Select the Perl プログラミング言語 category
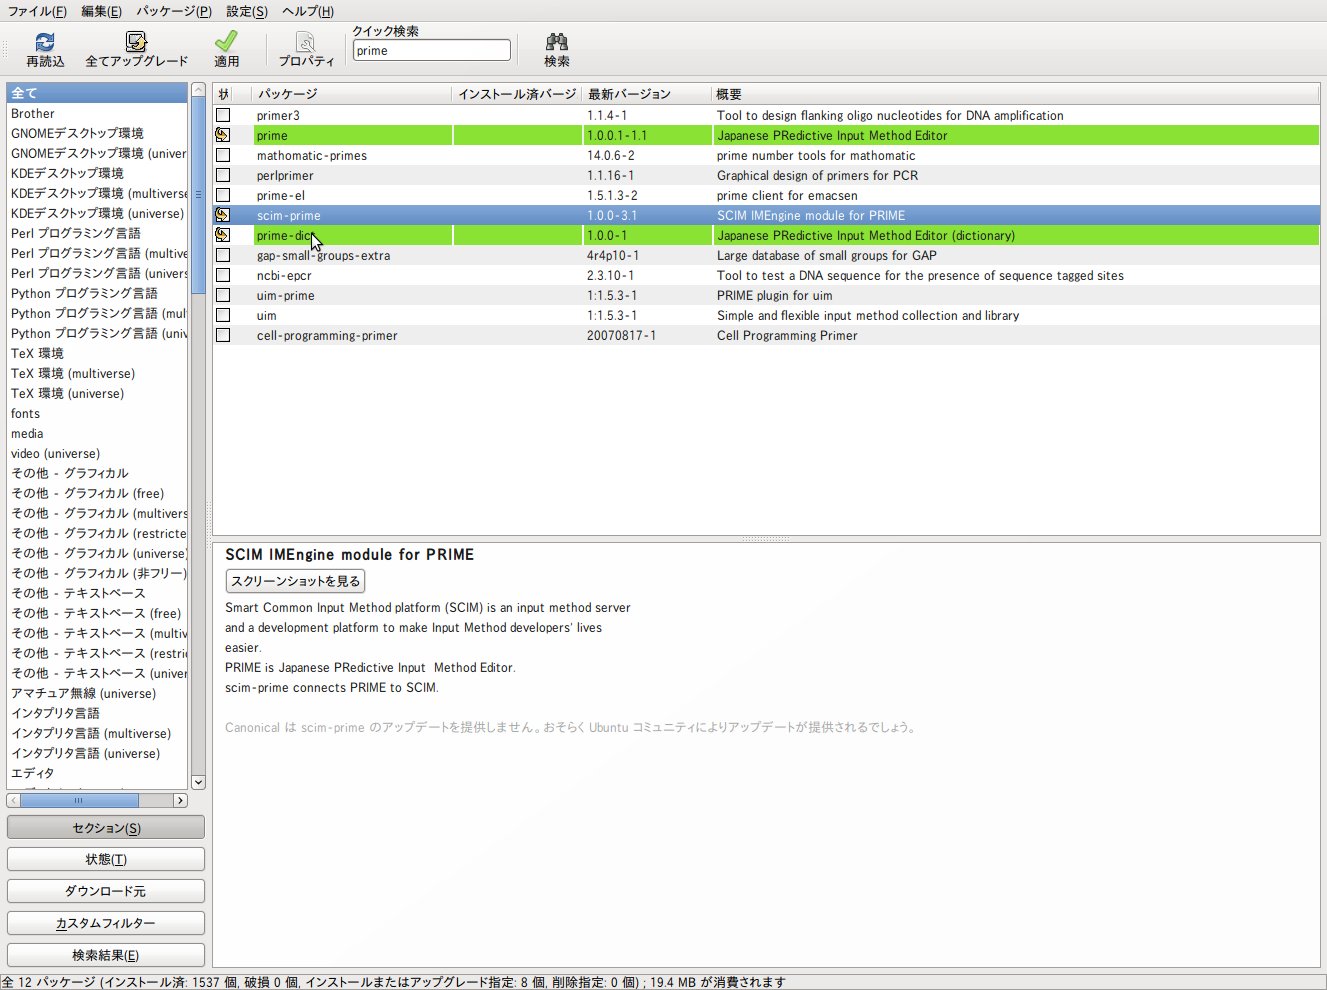 [76, 233]
